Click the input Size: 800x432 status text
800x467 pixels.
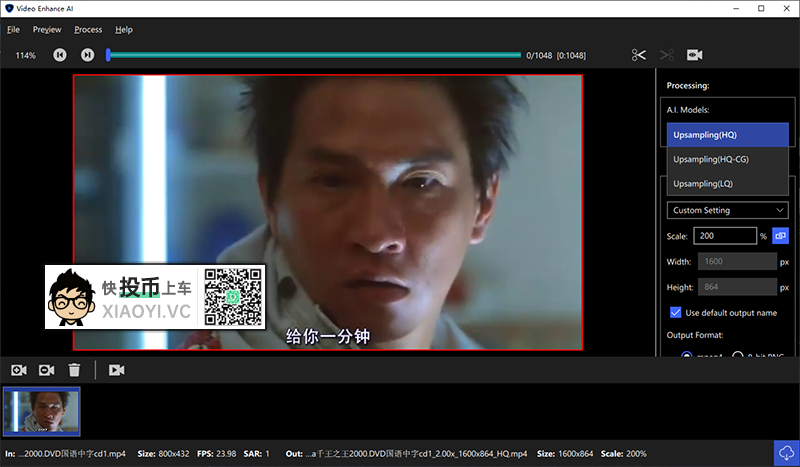pyautogui.click(x=163, y=454)
